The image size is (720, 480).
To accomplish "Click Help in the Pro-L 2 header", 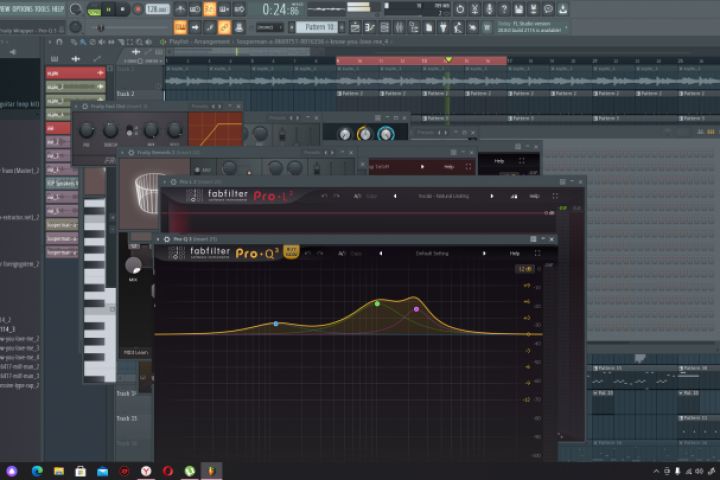I will click(534, 196).
